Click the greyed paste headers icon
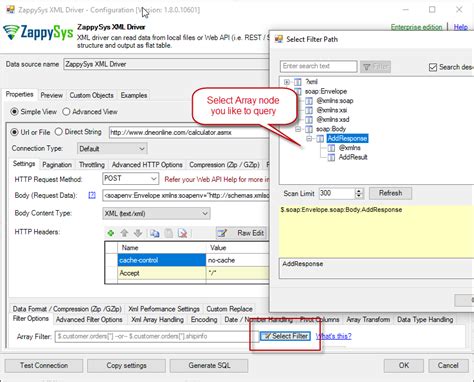 (x=169, y=233)
